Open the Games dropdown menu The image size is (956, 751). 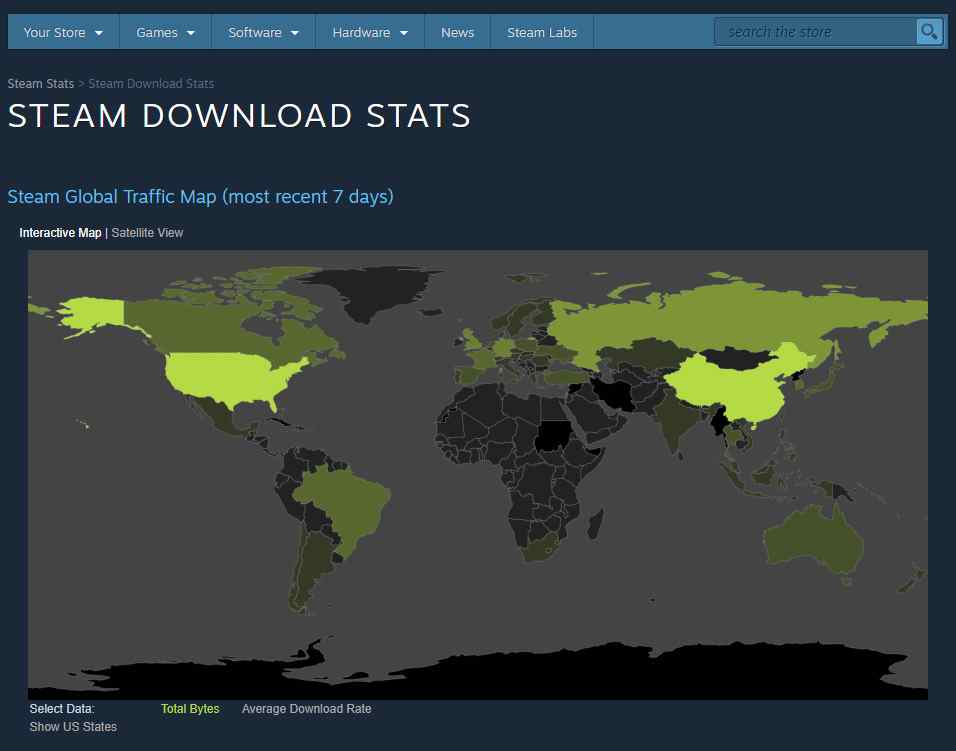coord(157,31)
